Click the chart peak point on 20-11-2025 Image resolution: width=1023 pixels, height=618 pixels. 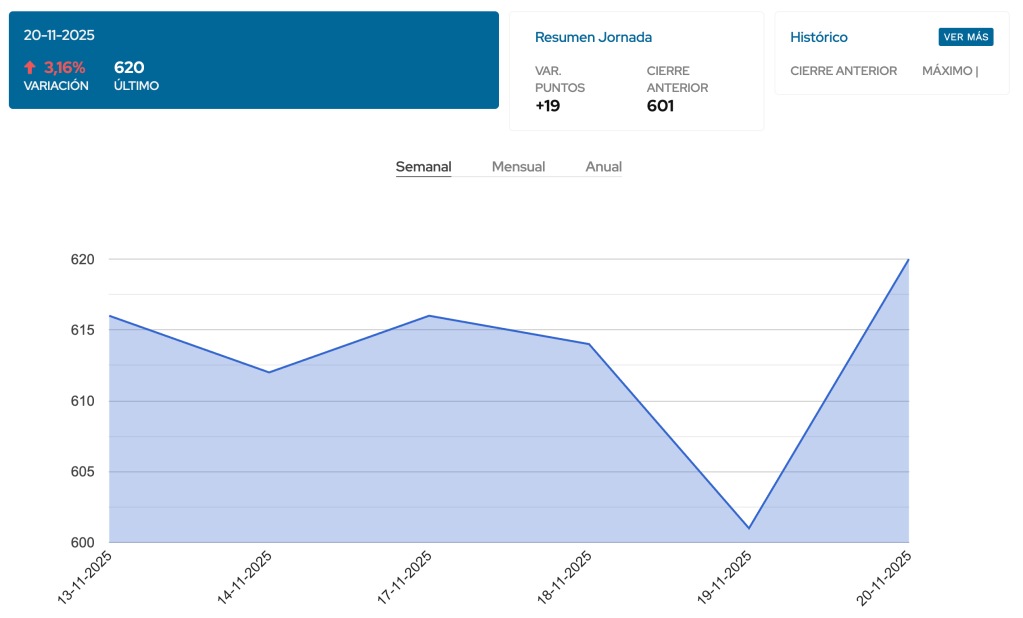(908, 260)
